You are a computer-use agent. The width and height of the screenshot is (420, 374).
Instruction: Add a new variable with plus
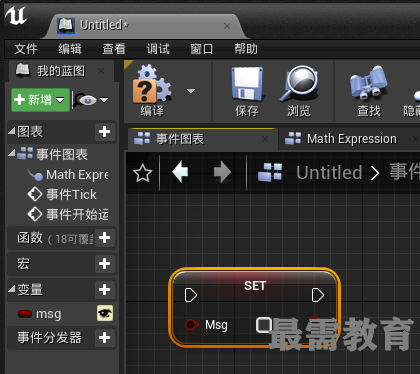point(105,289)
